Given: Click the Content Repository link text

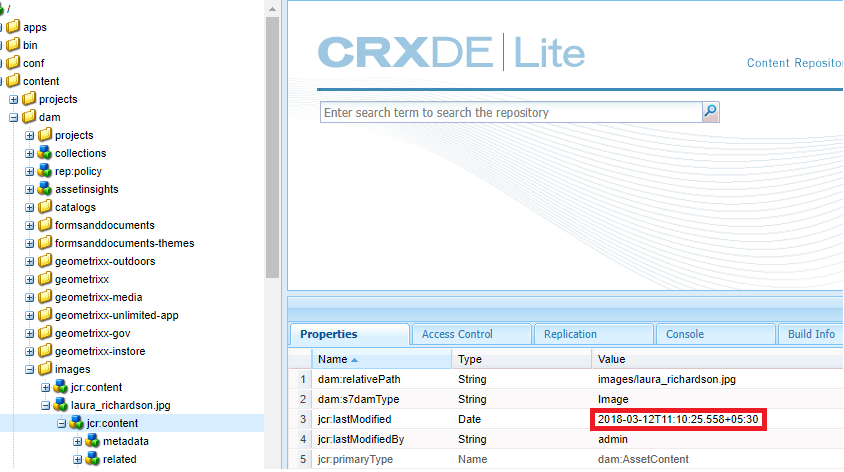Looking at the screenshot, I should (795, 63).
